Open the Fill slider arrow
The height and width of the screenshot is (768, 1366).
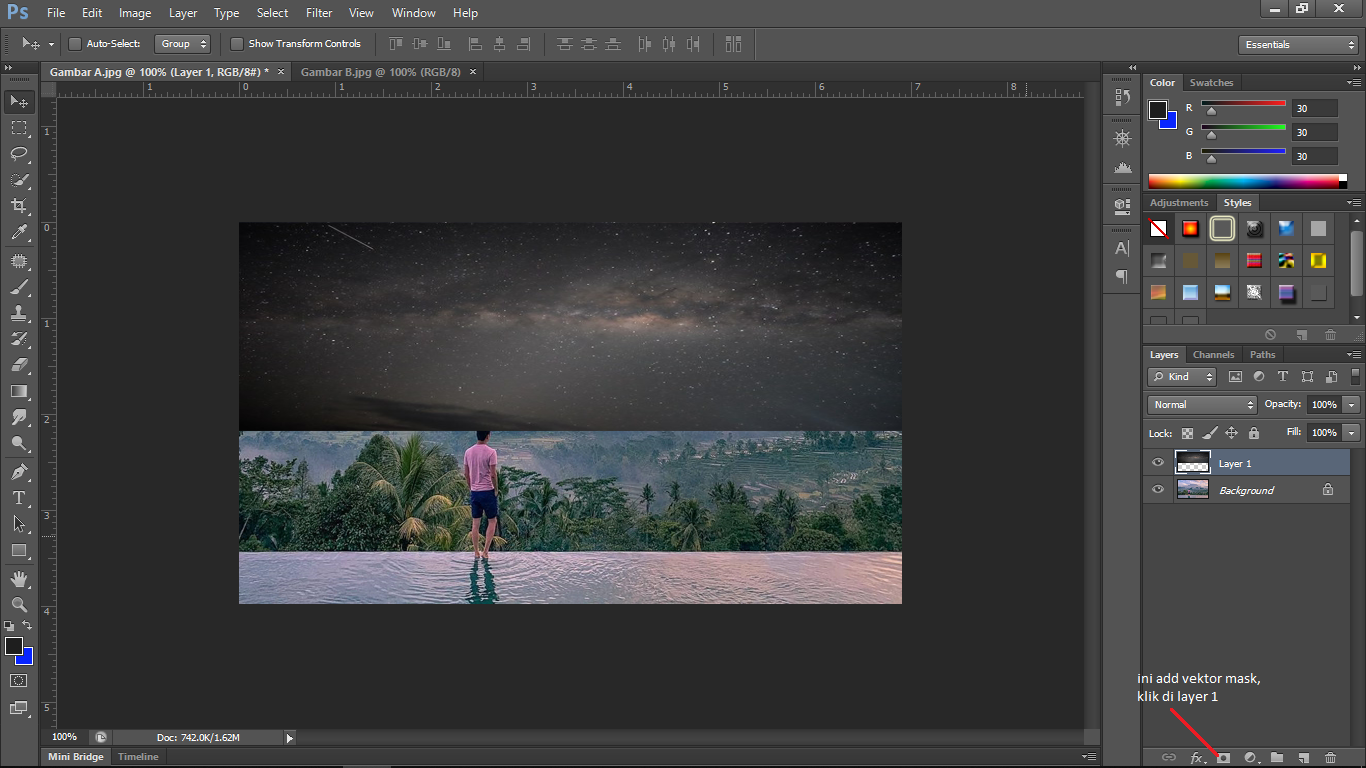pos(1352,433)
